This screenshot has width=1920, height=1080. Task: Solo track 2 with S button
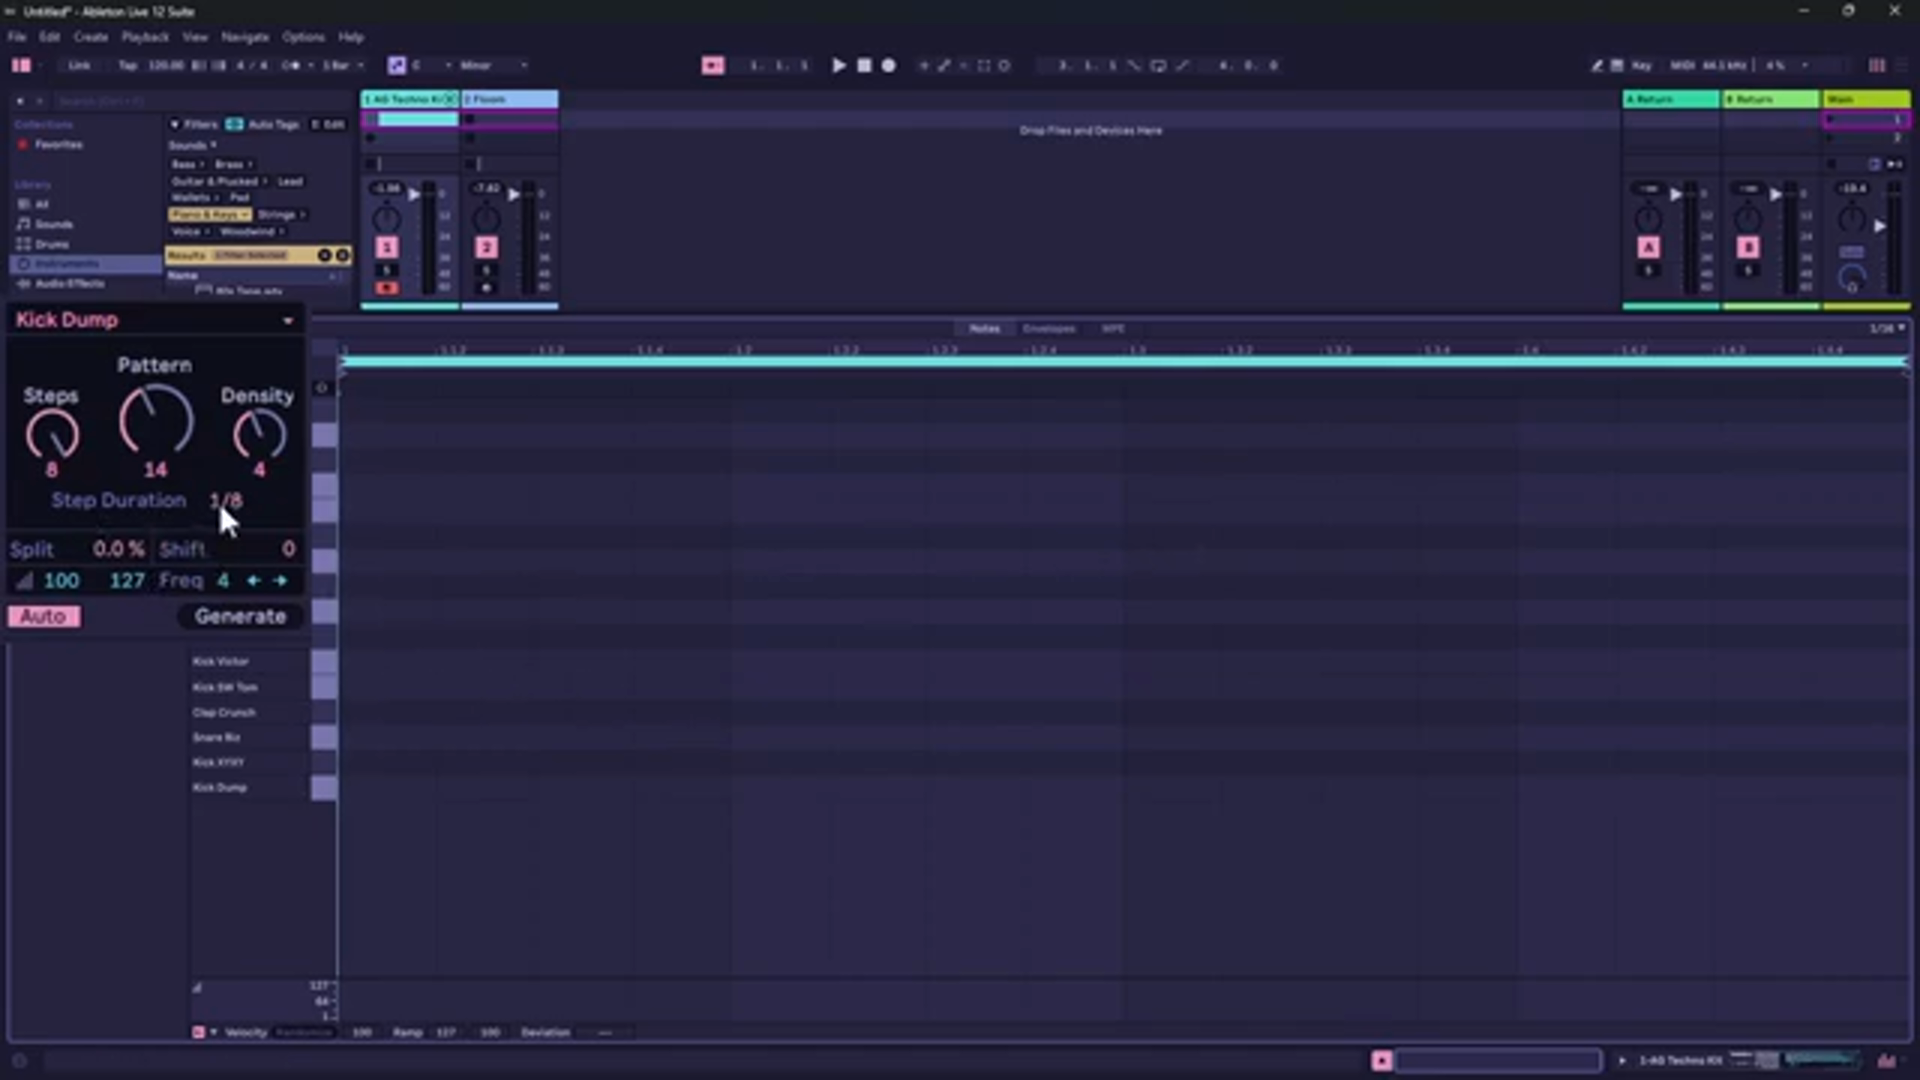[487, 270]
